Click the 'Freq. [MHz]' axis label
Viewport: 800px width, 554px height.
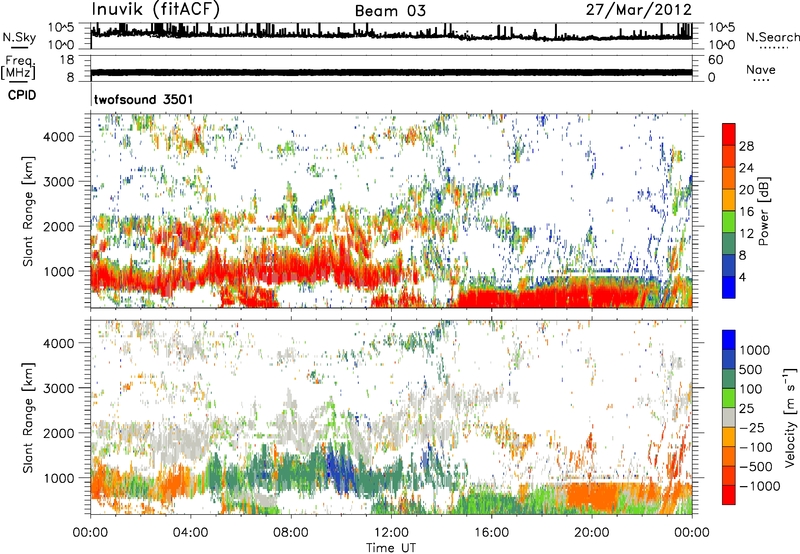(18, 67)
